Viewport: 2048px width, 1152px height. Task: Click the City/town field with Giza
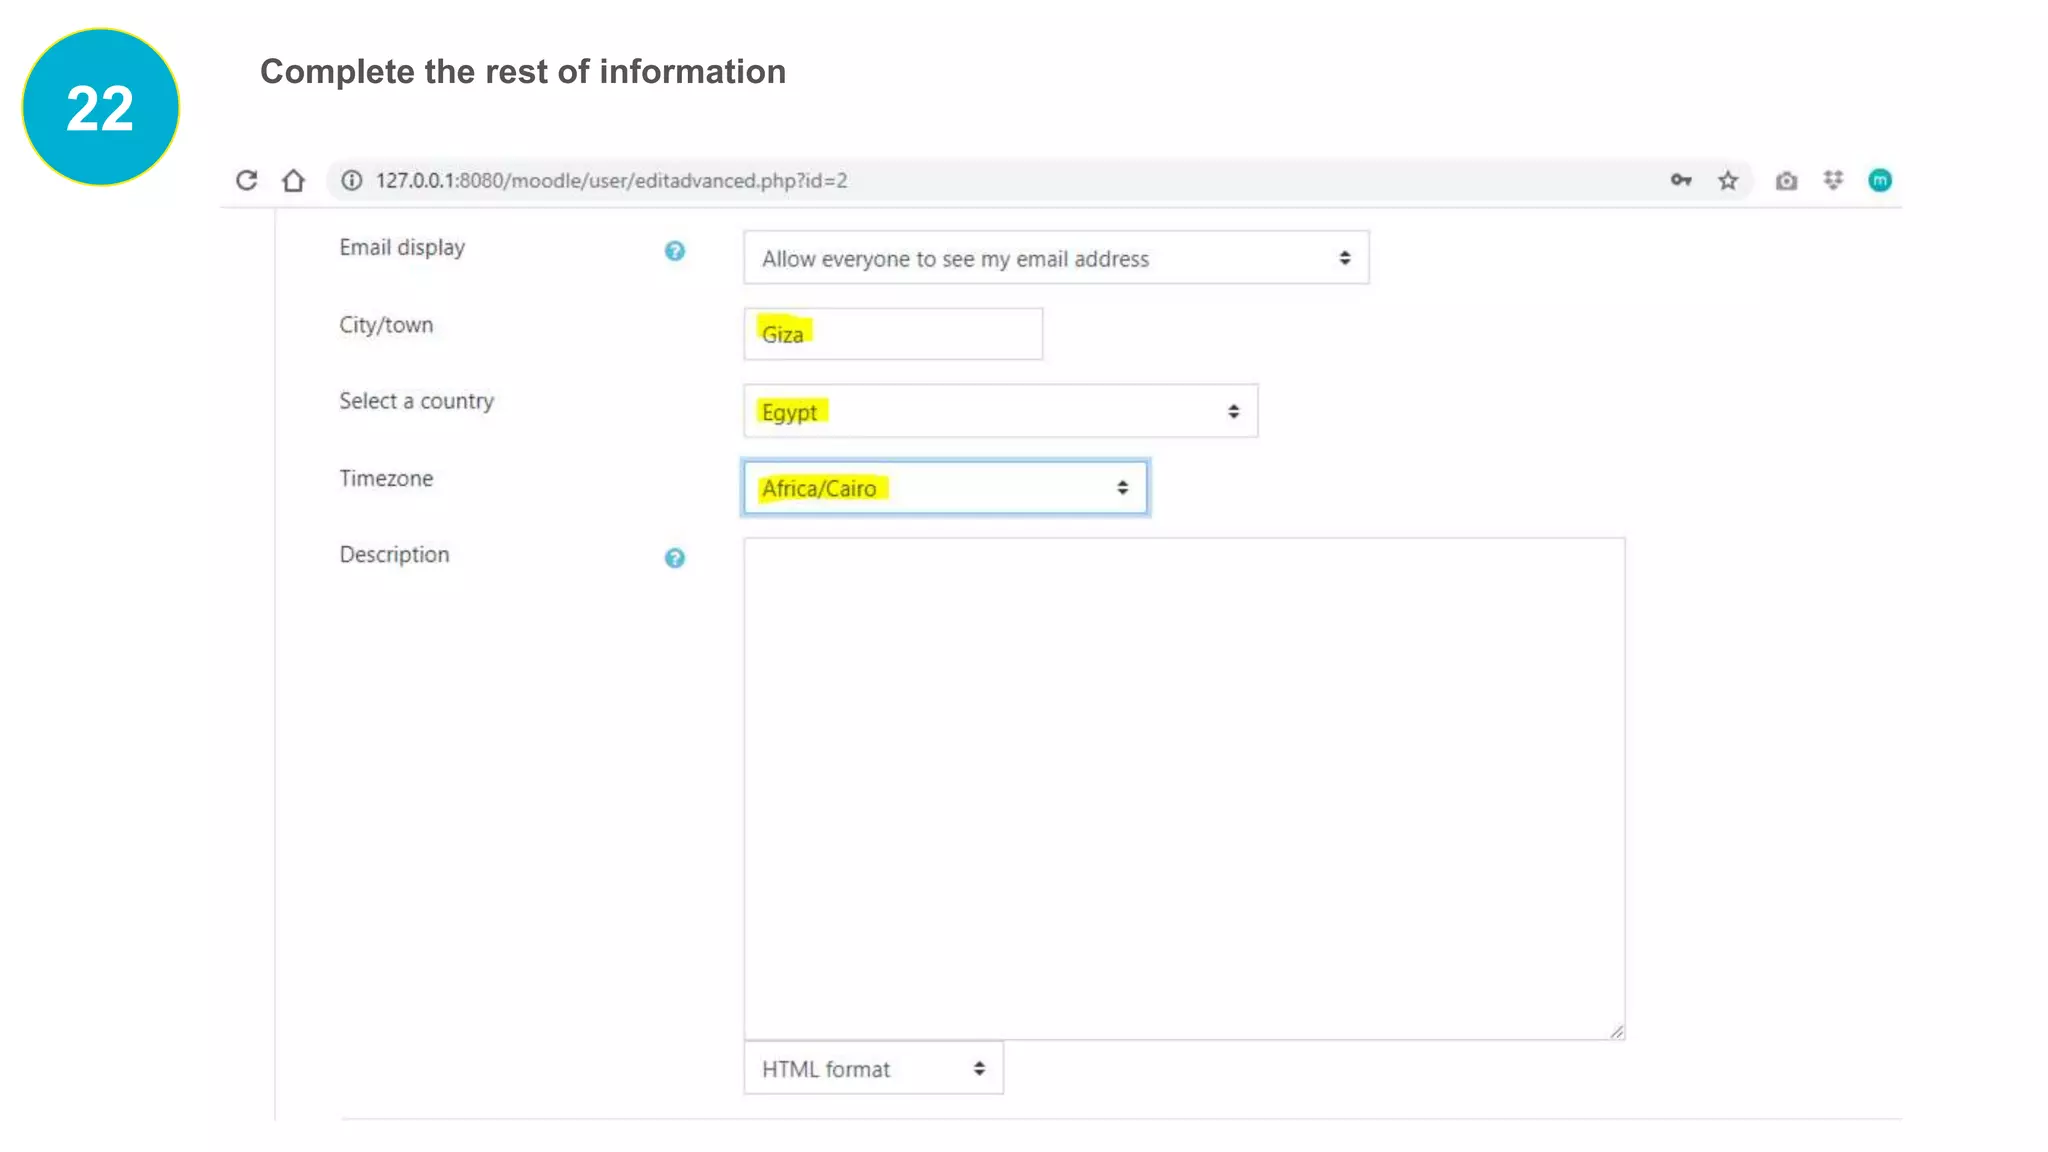[x=893, y=334]
